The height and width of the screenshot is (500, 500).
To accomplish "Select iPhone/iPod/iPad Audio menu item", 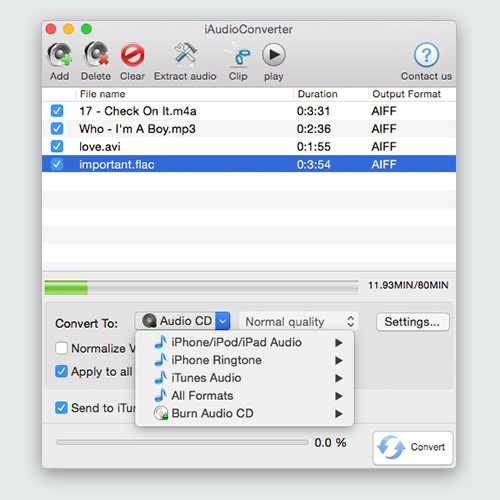I will 245,342.
